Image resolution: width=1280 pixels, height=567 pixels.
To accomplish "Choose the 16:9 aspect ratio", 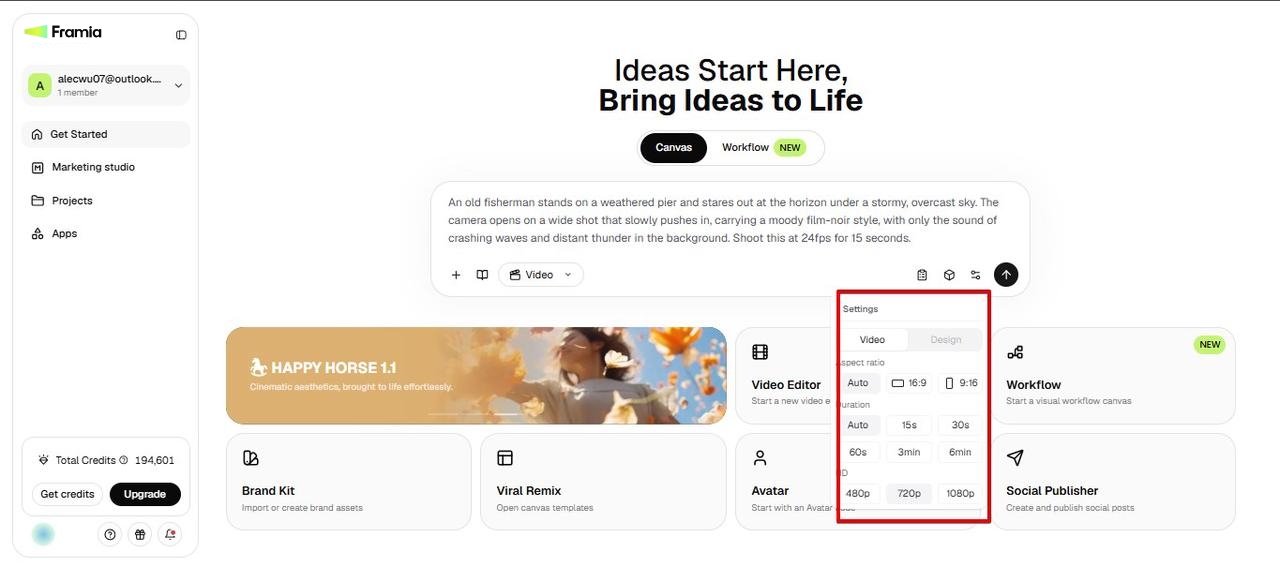I will click(909, 383).
